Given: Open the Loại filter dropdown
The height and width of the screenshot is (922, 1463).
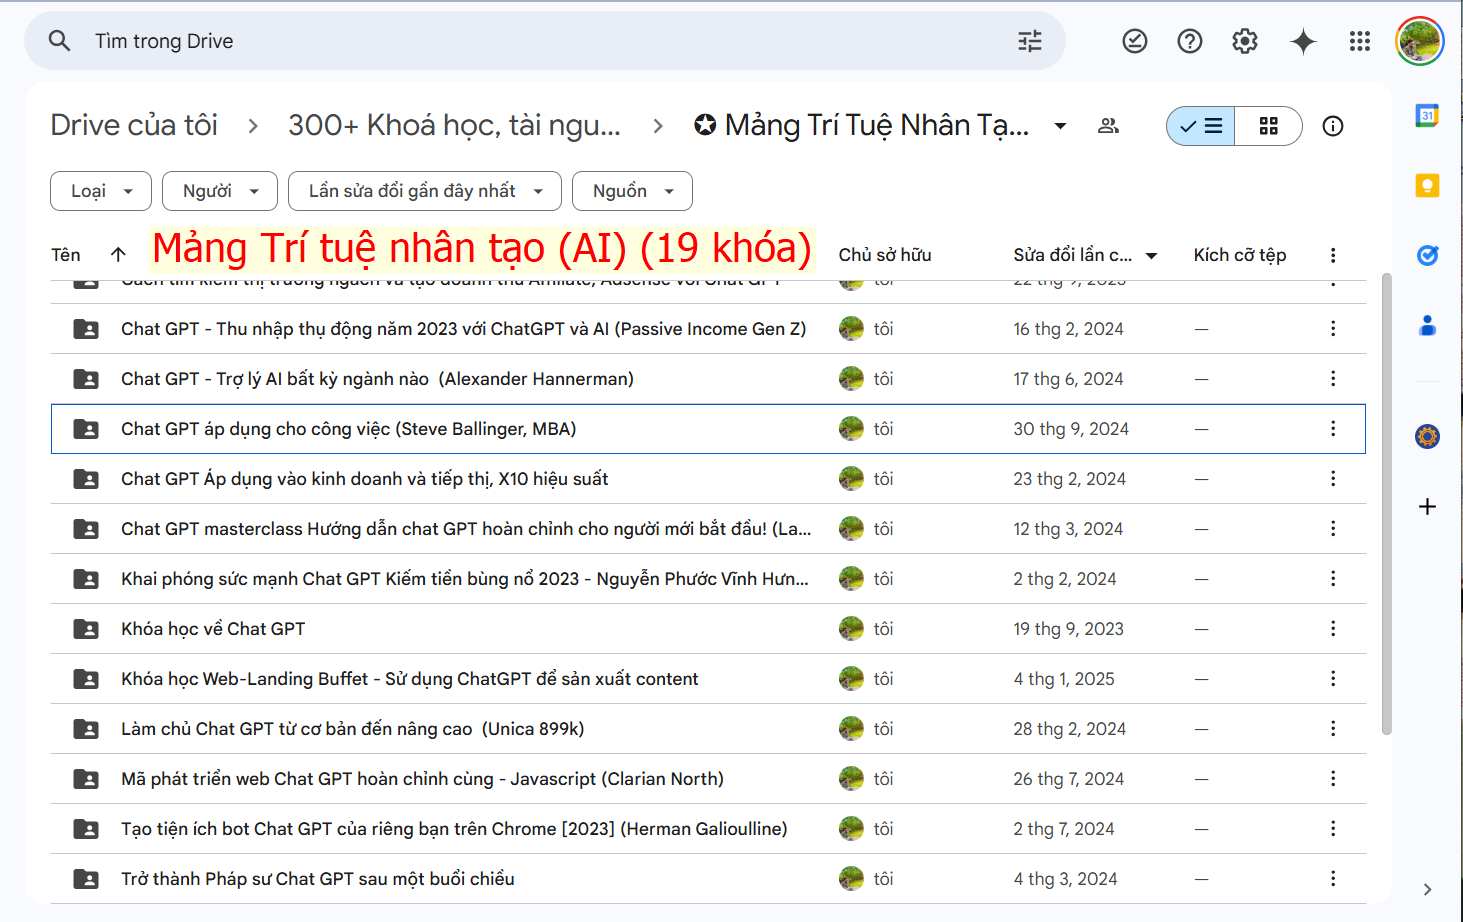Looking at the screenshot, I should coord(101,191).
